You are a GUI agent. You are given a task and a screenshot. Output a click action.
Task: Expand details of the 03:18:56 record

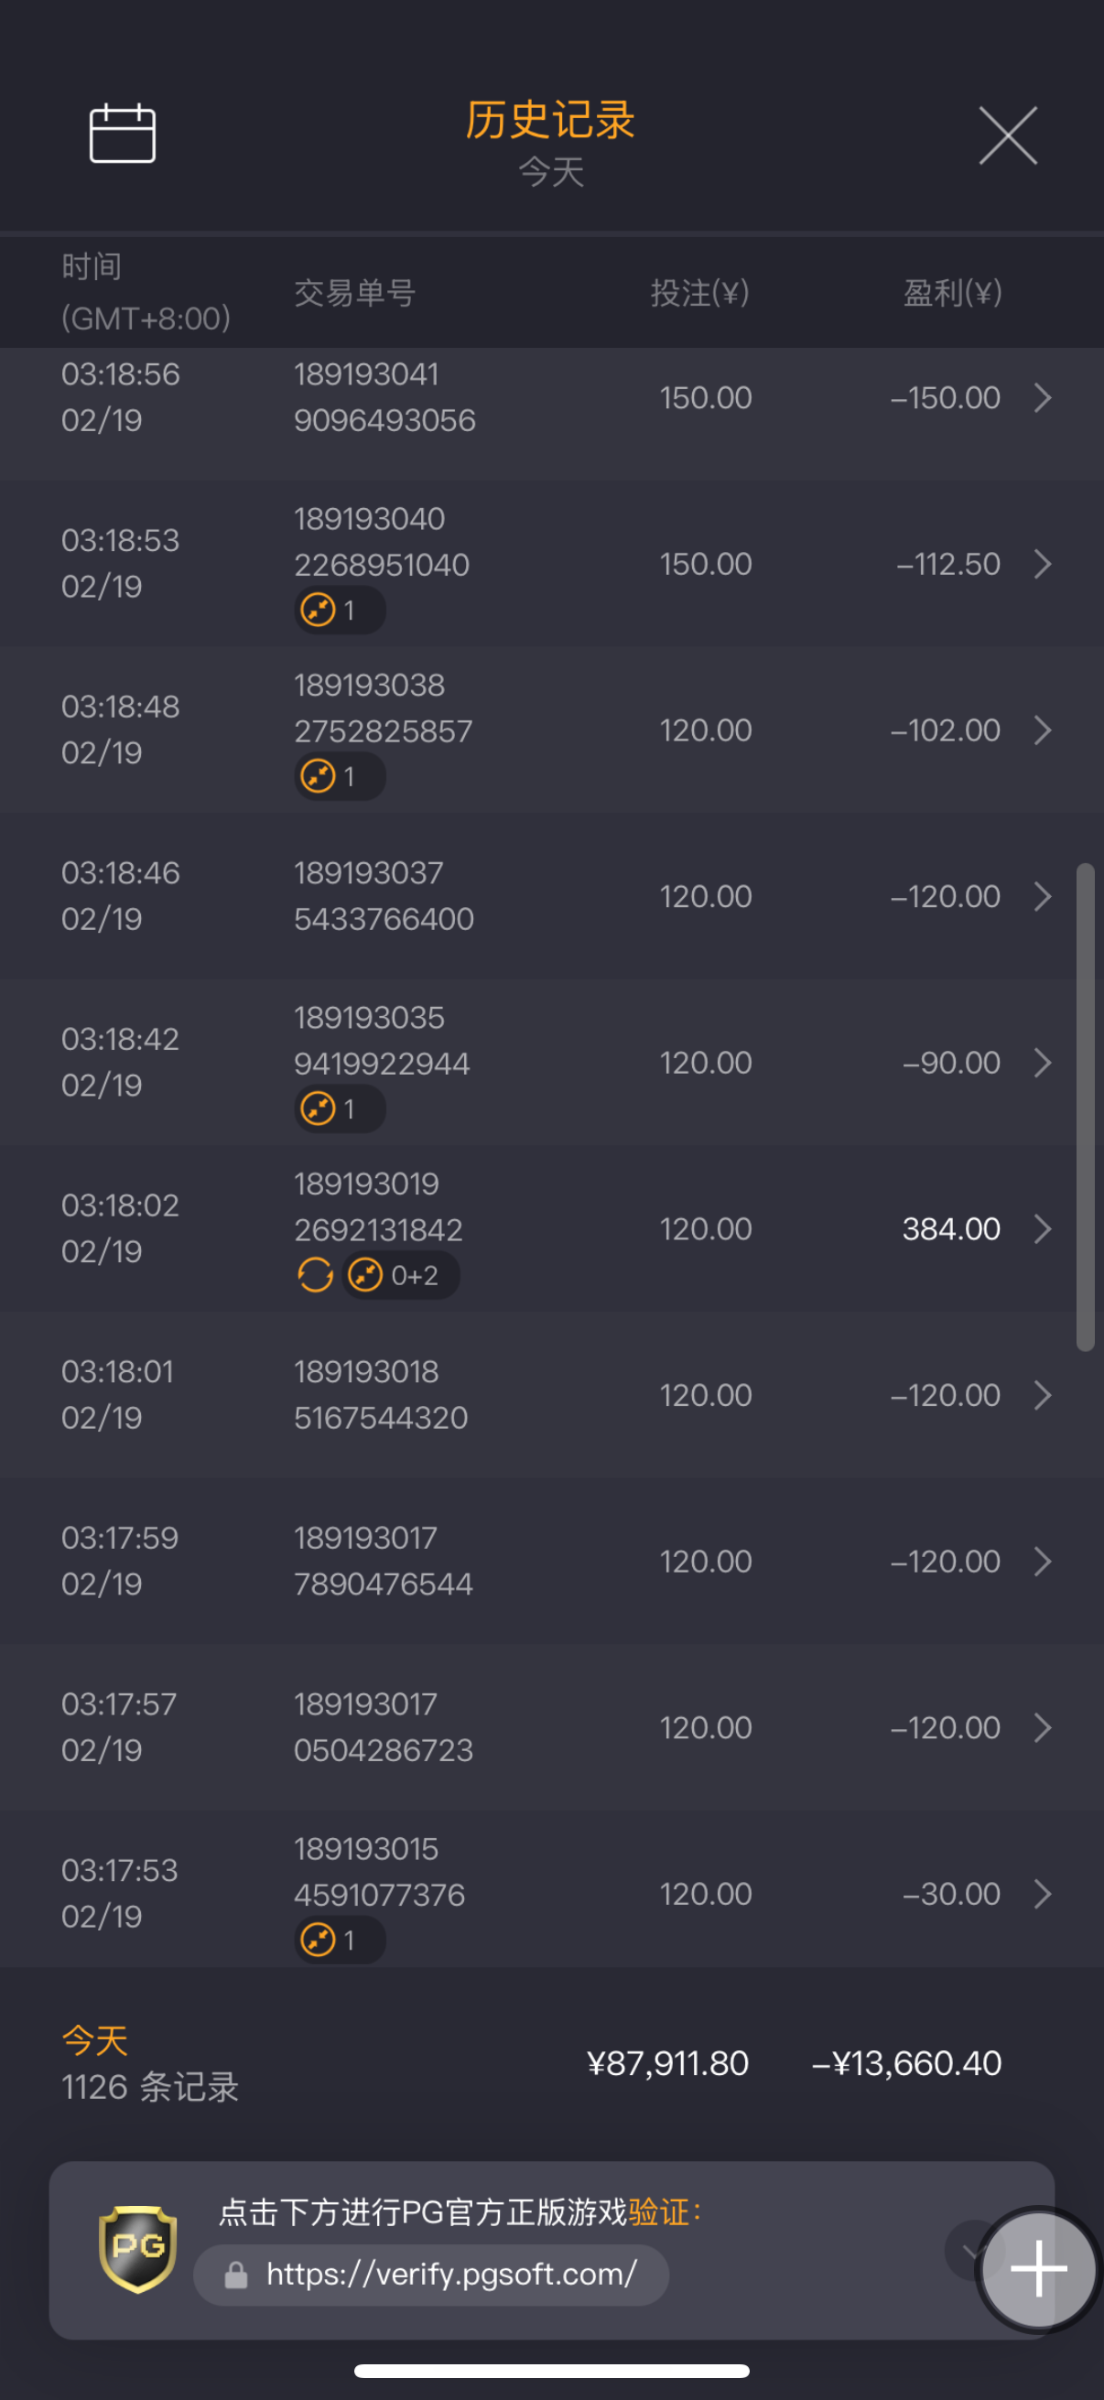pyautogui.click(x=1042, y=398)
